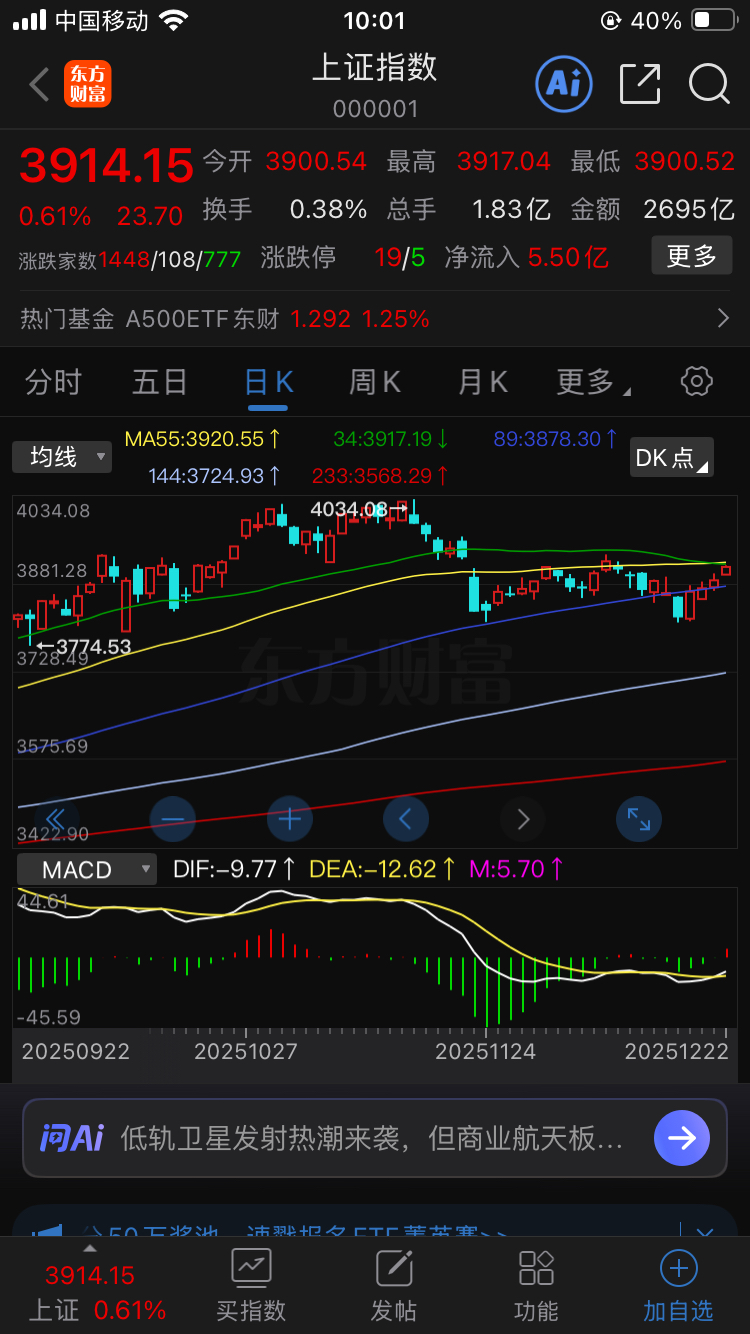Tap the 涨跌家数 1448/108/777 text

click(130, 260)
